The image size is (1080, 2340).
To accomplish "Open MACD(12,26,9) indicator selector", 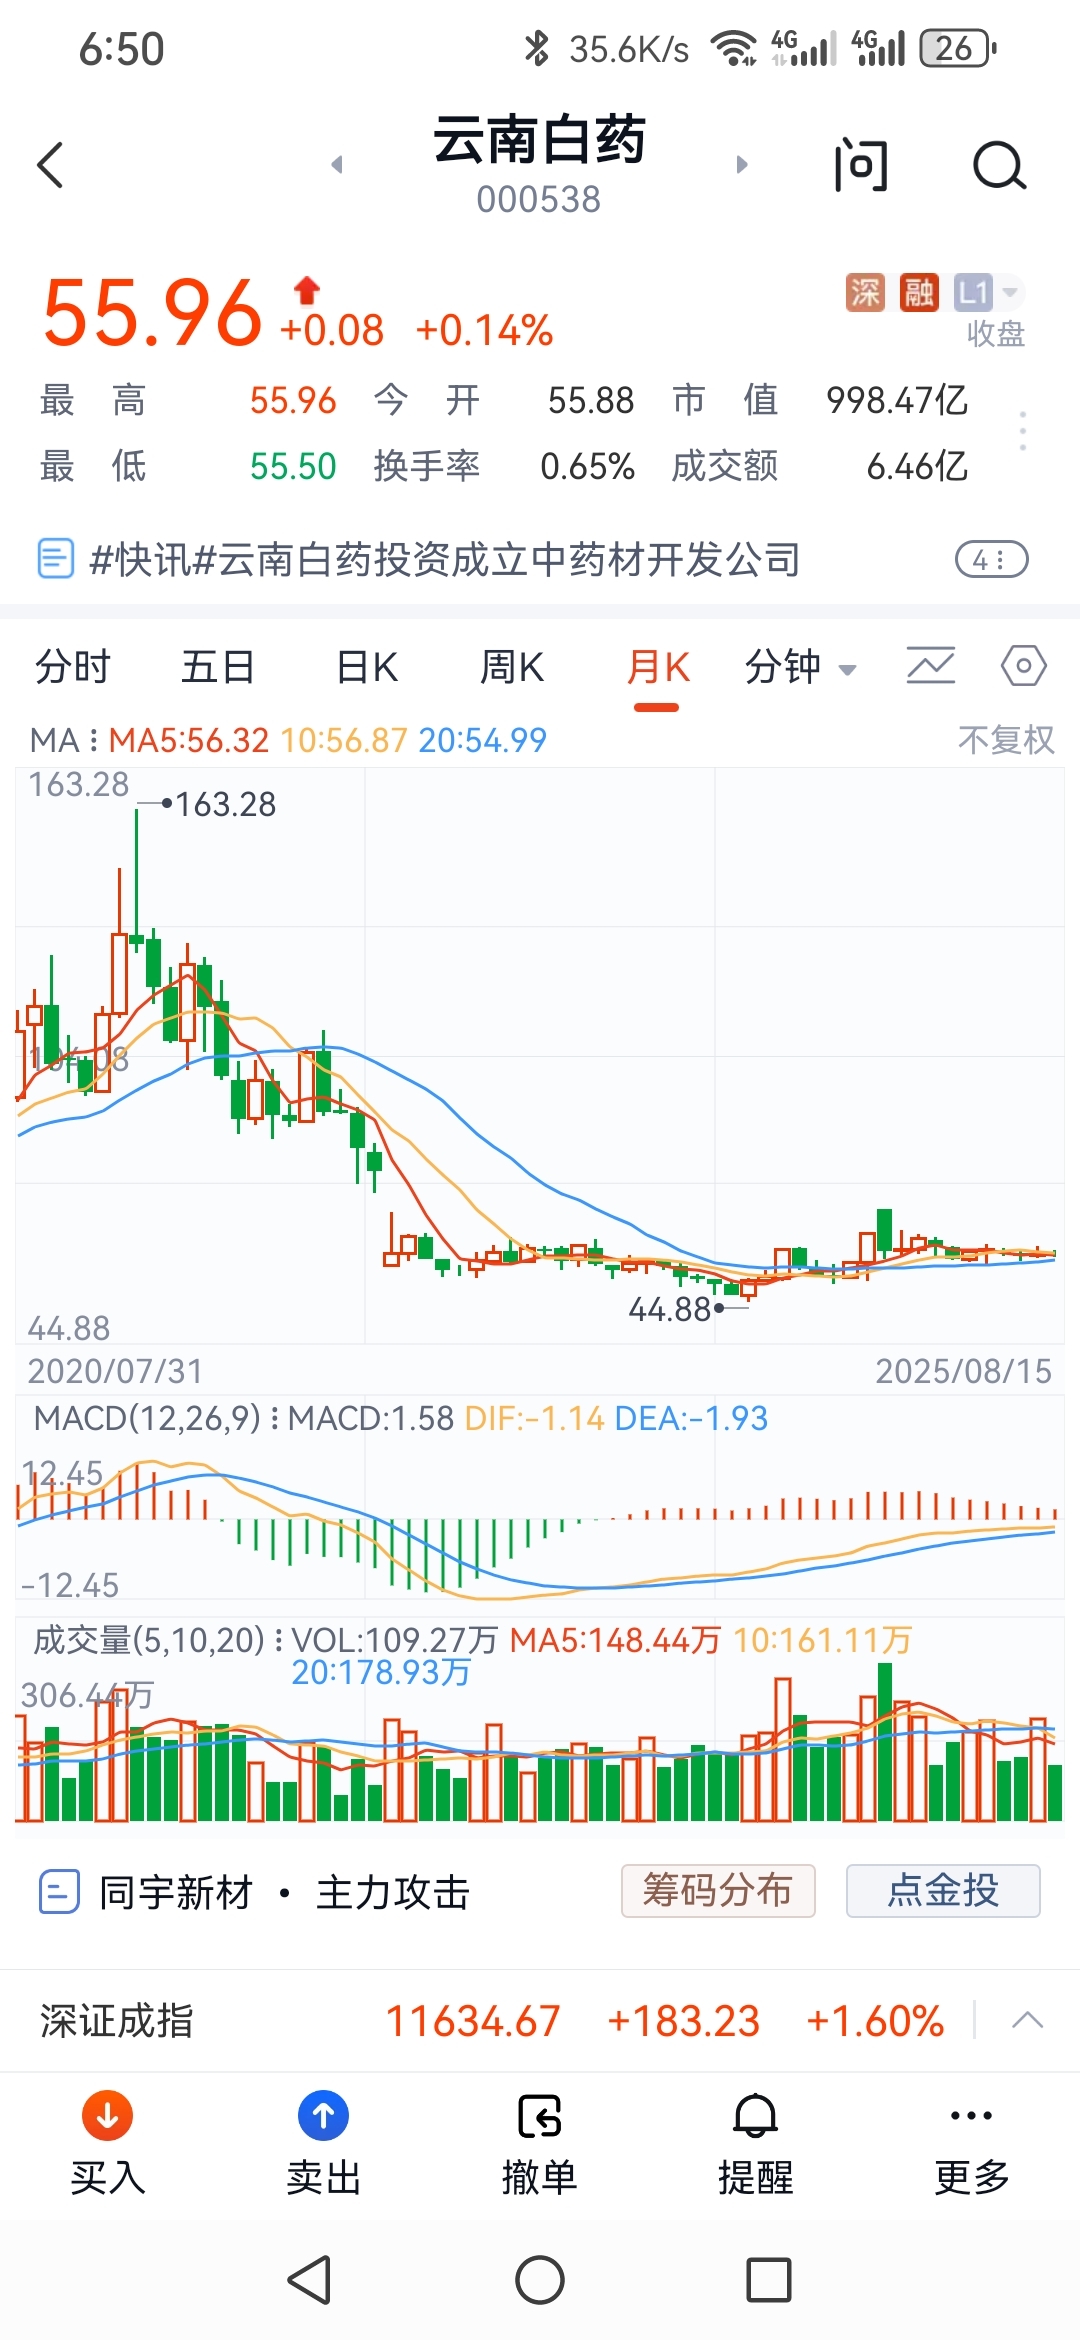I will click(x=155, y=1418).
